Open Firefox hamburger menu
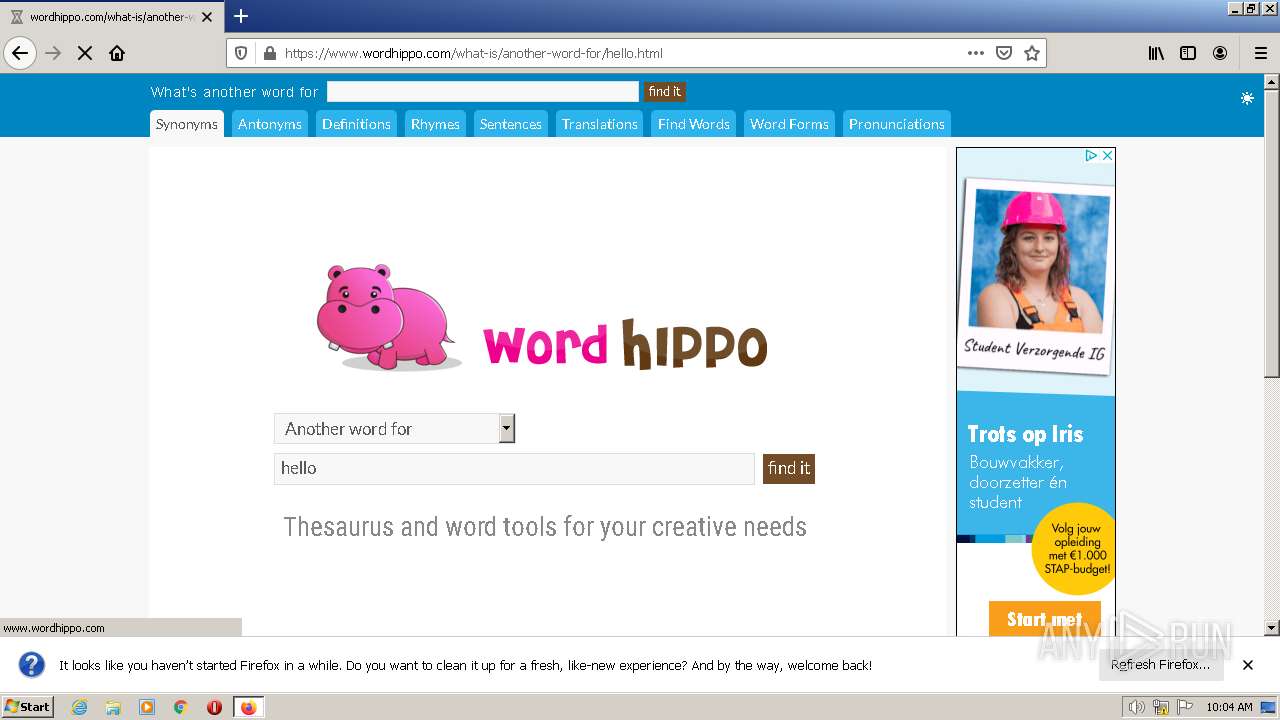Screen dimensions: 1280x720 point(1260,53)
